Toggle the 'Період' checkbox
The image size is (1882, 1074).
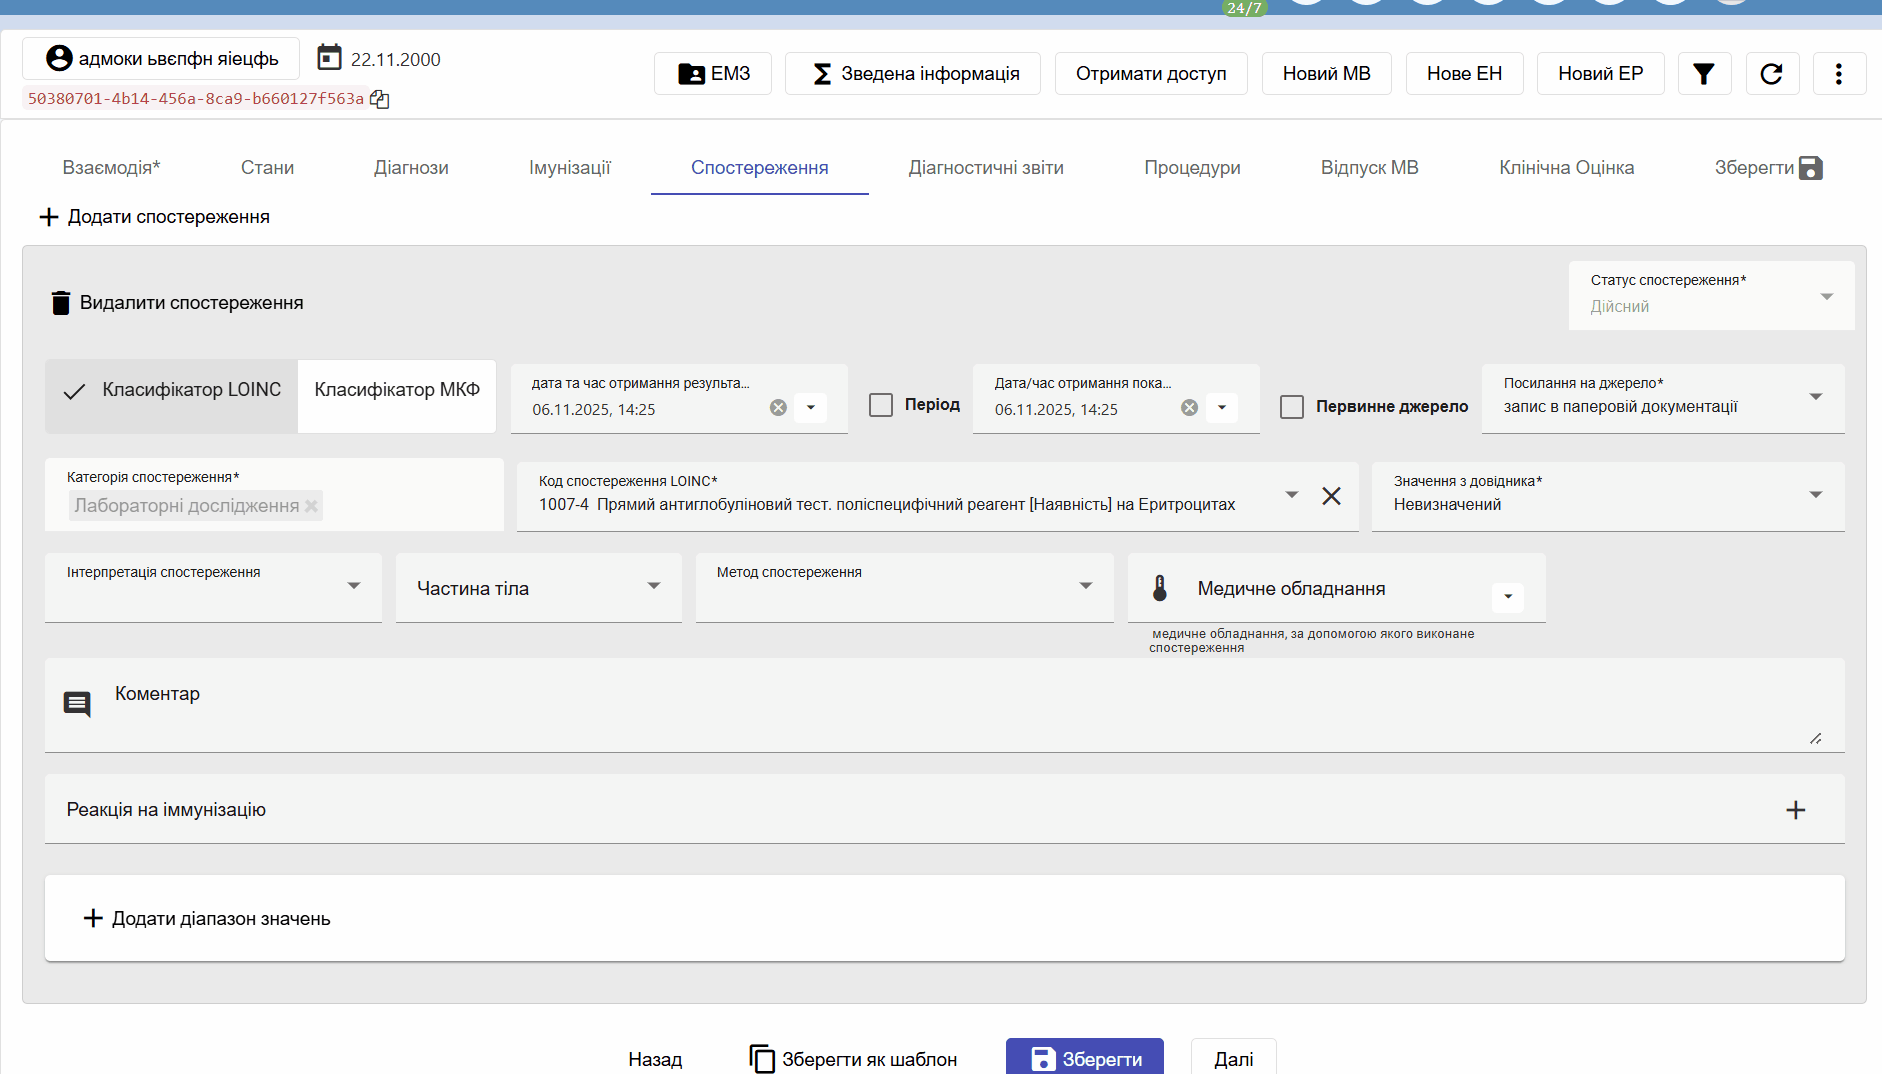(881, 405)
